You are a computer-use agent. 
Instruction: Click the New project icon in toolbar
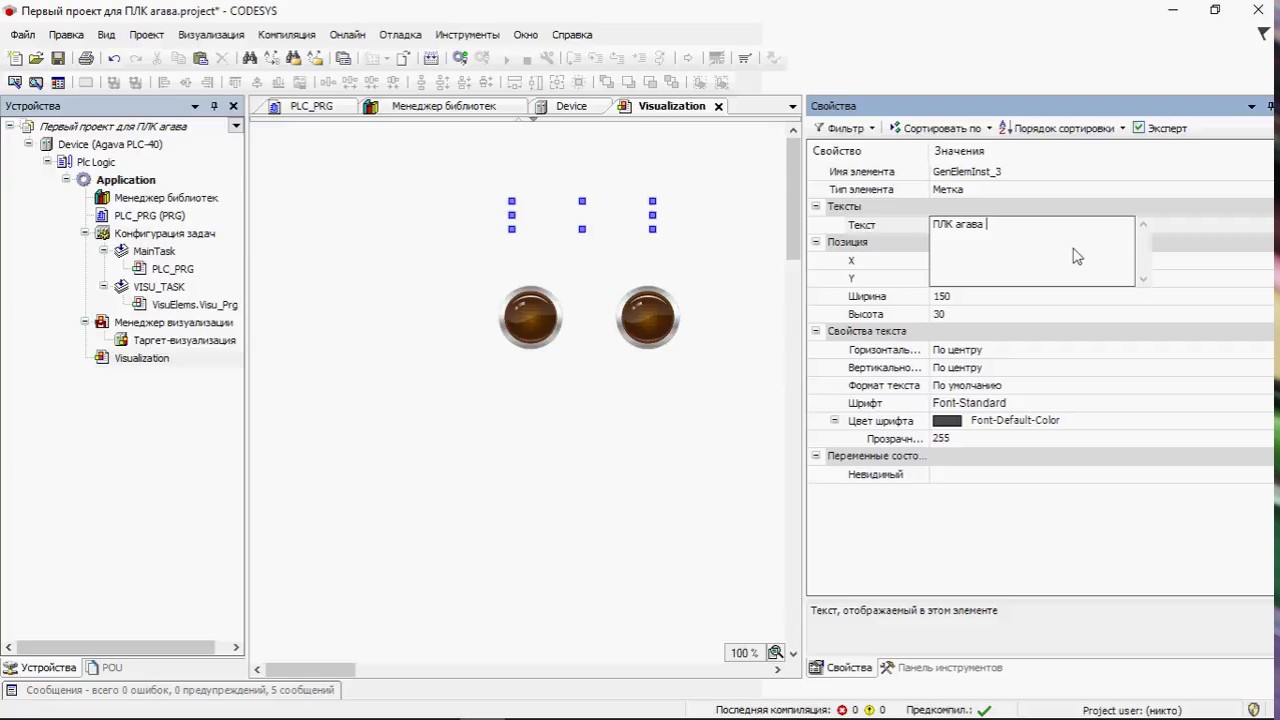(x=15, y=59)
